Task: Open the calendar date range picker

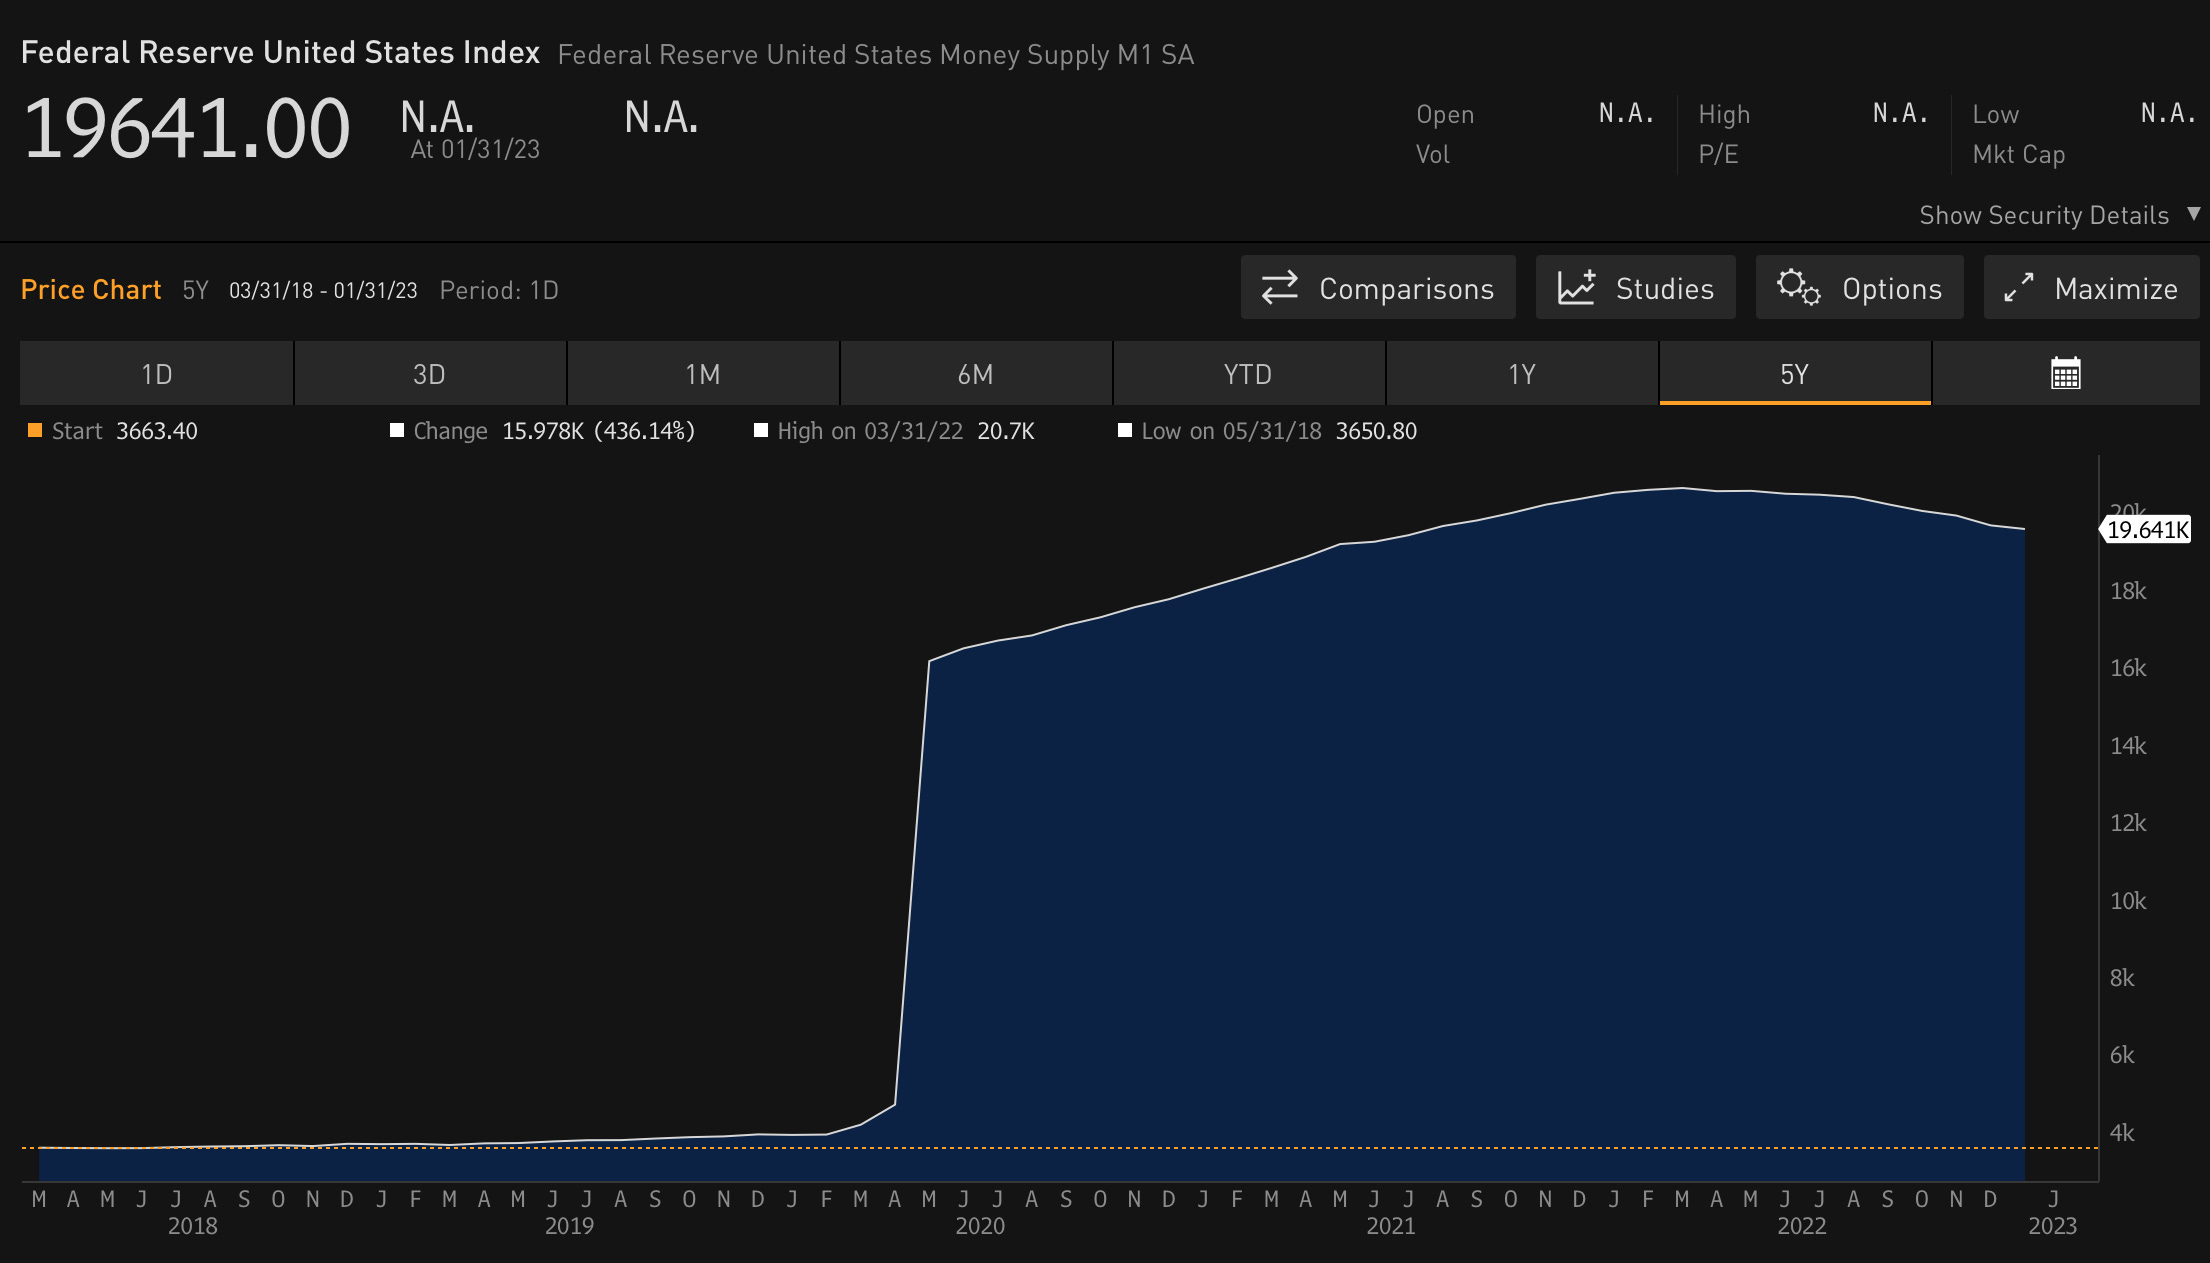Action: click(x=2066, y=374)
